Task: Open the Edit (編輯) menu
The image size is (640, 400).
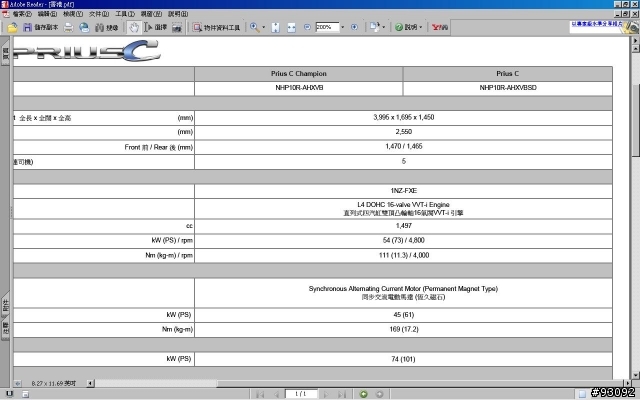Action: pyautogui.click(x=47, y=14)
